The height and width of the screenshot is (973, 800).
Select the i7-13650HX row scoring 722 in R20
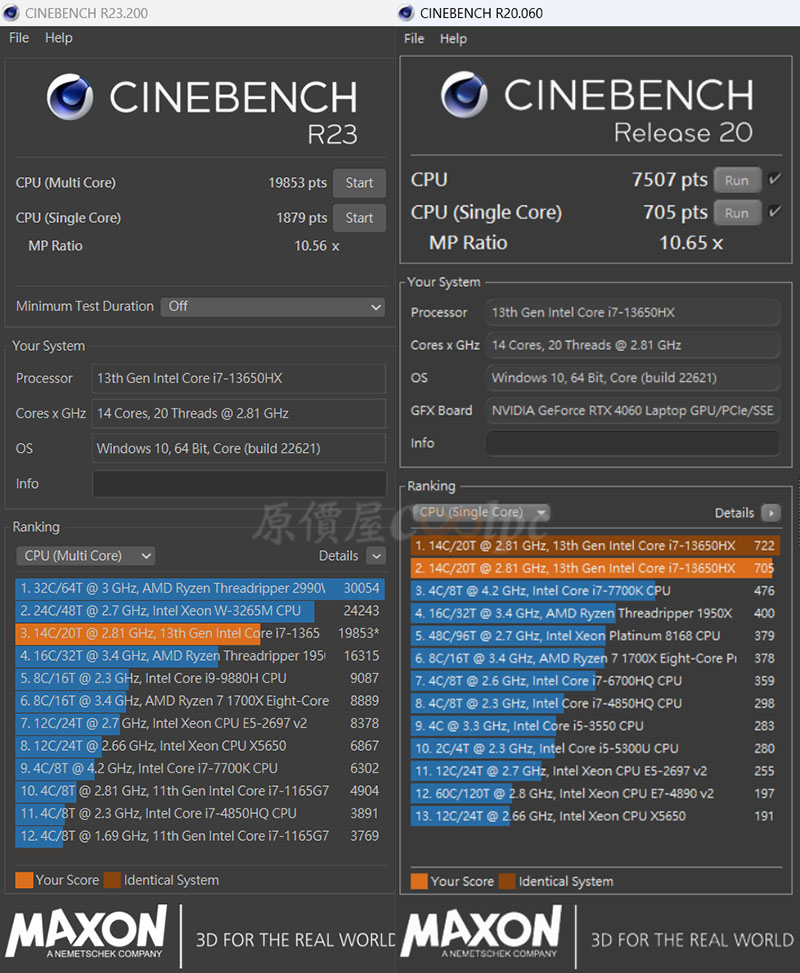(595, 546)
